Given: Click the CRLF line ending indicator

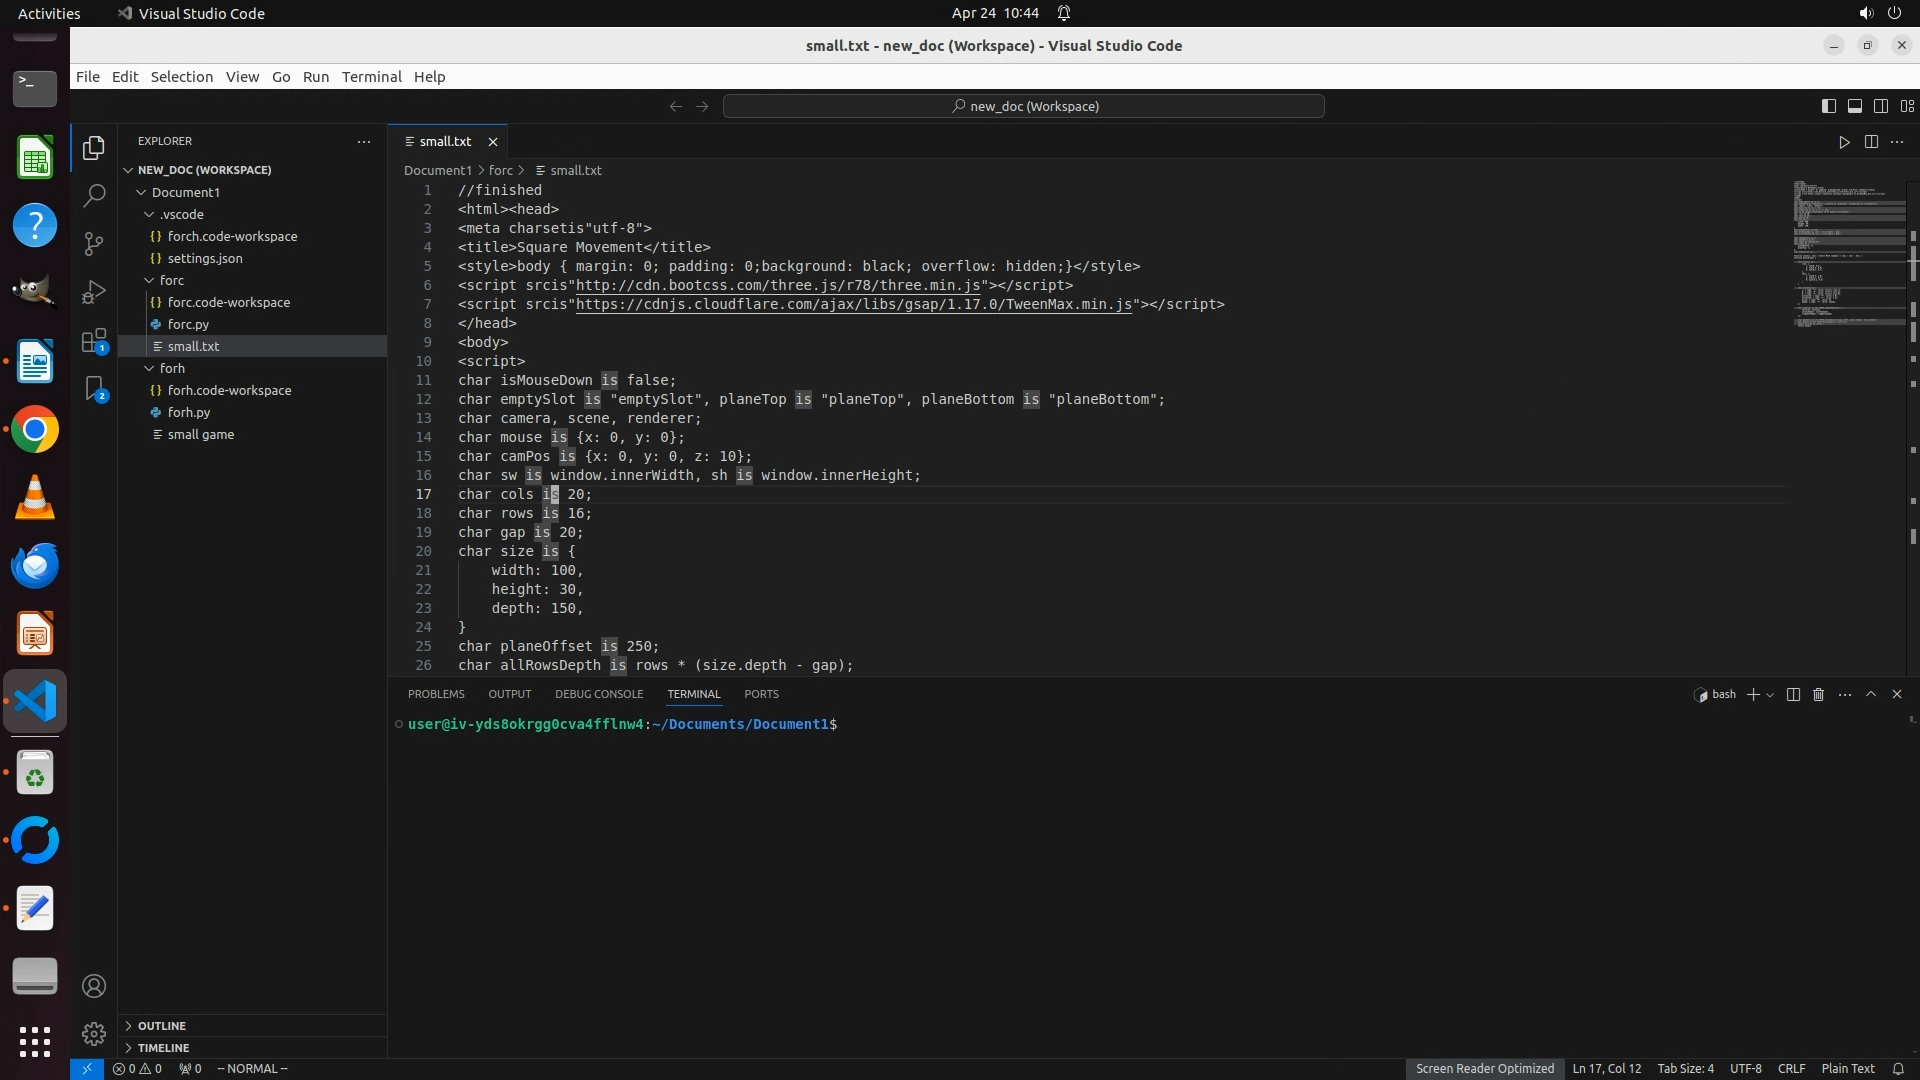Looking at the screenshot, I should coord(1791,1068).
